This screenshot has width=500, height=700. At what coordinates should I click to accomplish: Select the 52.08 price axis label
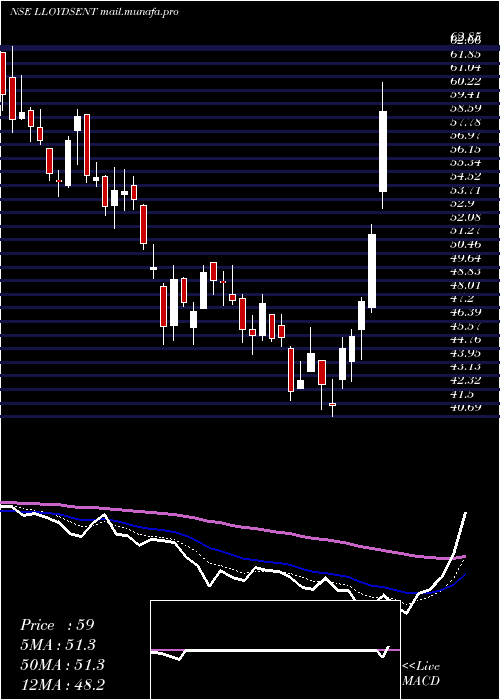click(x=466, y=217)
